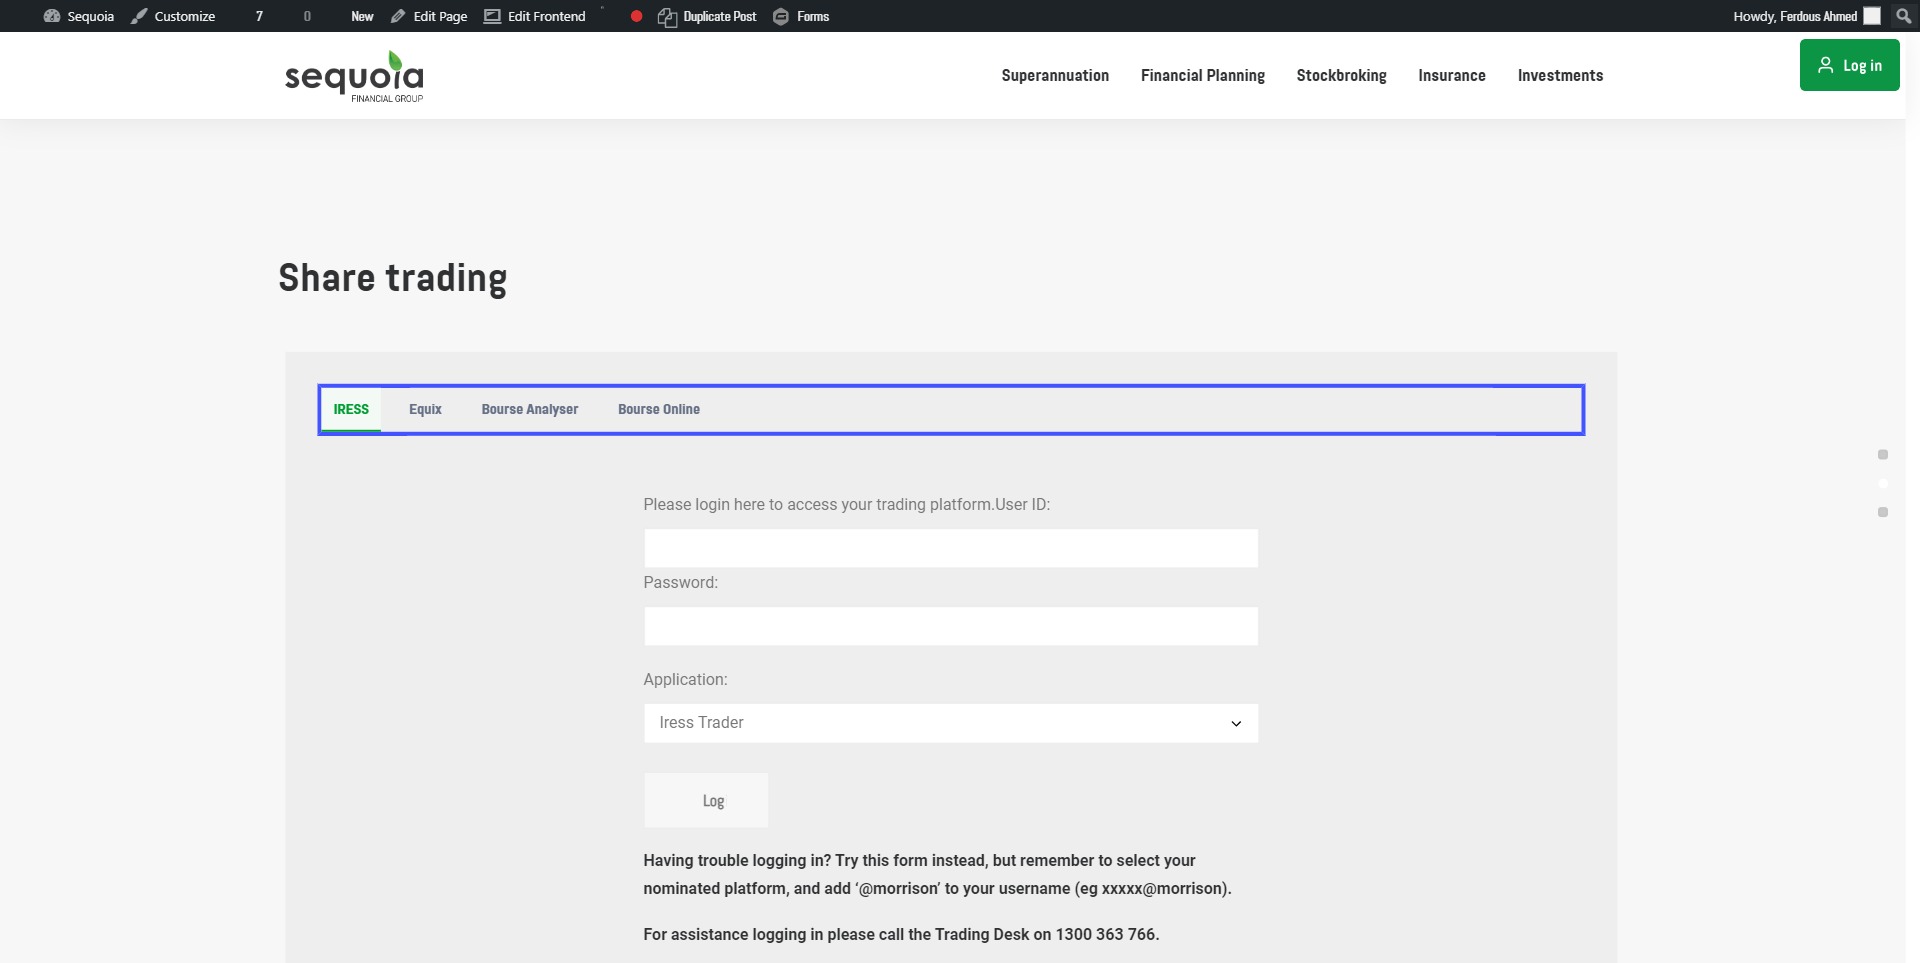1920x963 pixels.
Task: Click the green Log in button
Action: point(1849,65)
